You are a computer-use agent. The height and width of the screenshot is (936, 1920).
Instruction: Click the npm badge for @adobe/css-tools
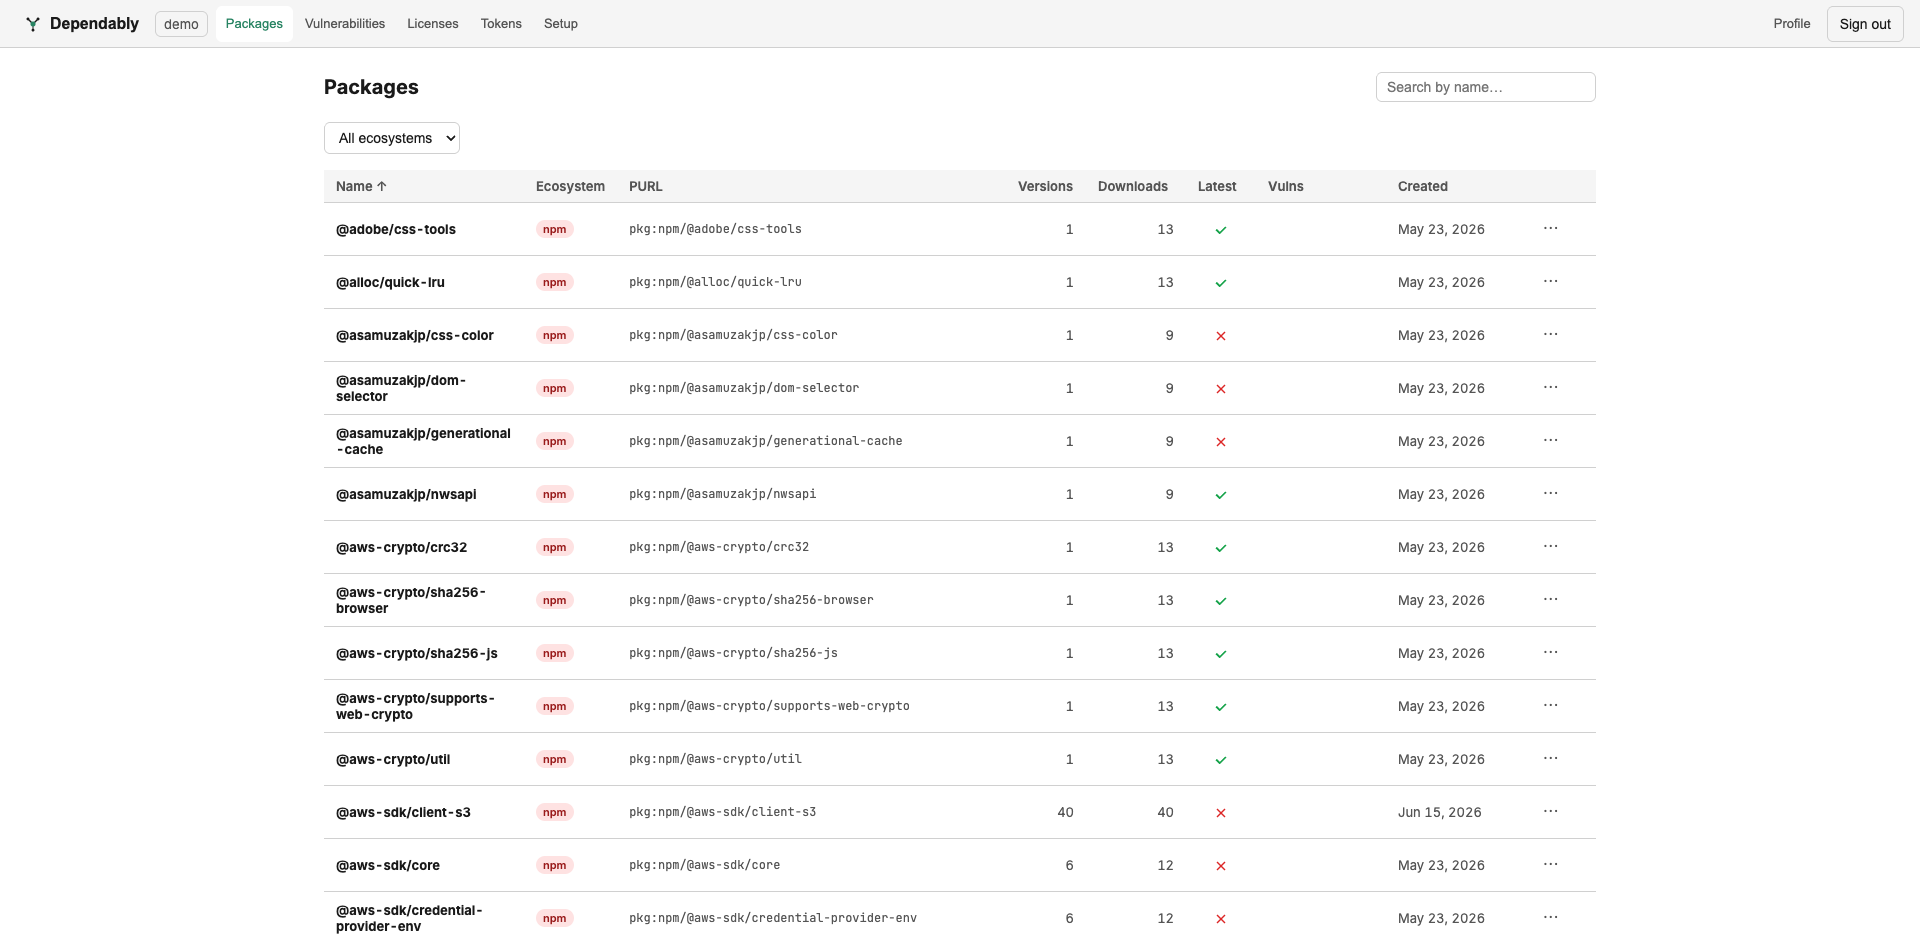(554, 229)
